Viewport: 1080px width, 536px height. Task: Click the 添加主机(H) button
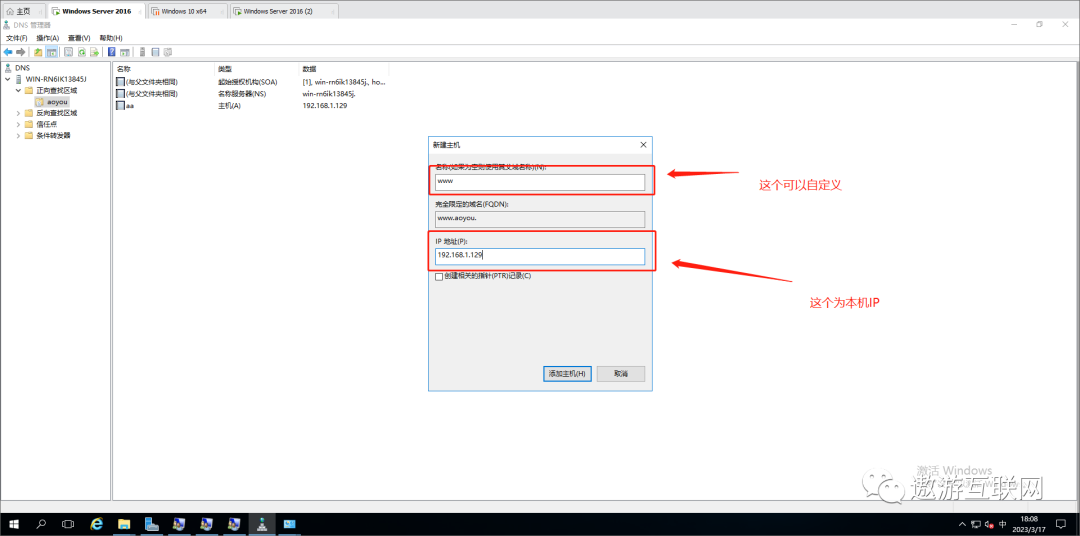[567, 373]
